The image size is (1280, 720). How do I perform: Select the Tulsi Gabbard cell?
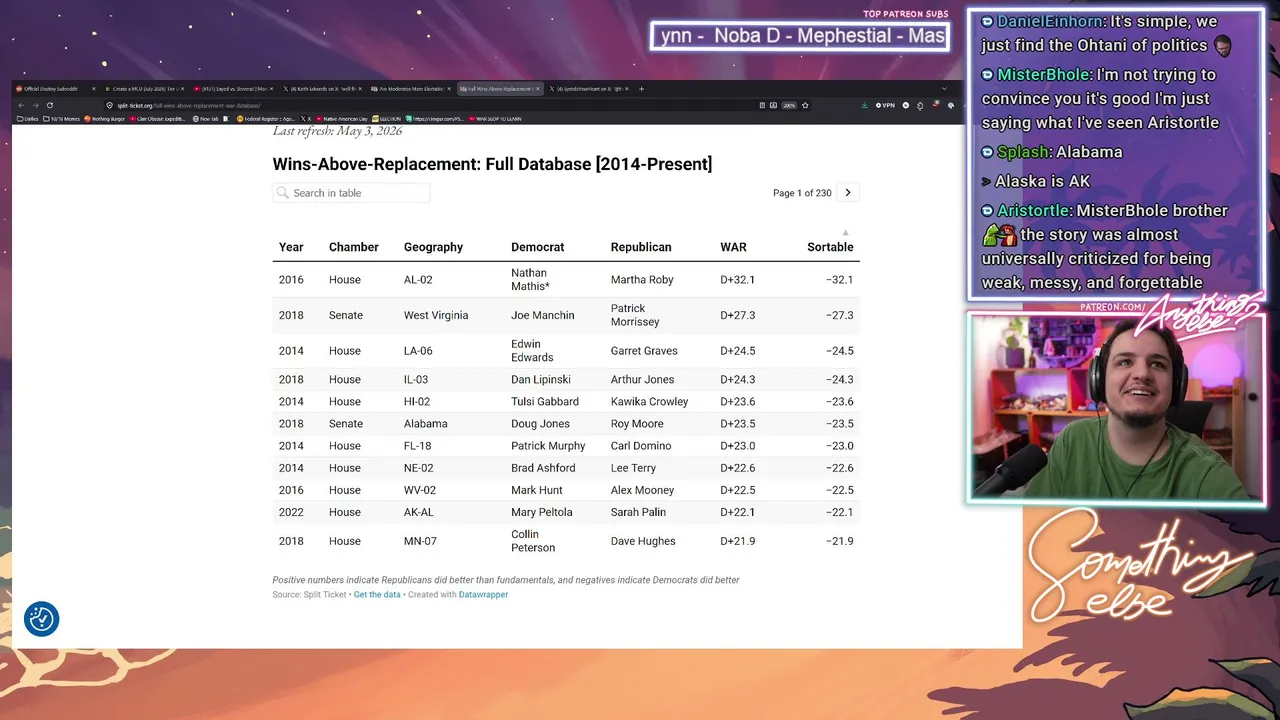coord(545,402)
